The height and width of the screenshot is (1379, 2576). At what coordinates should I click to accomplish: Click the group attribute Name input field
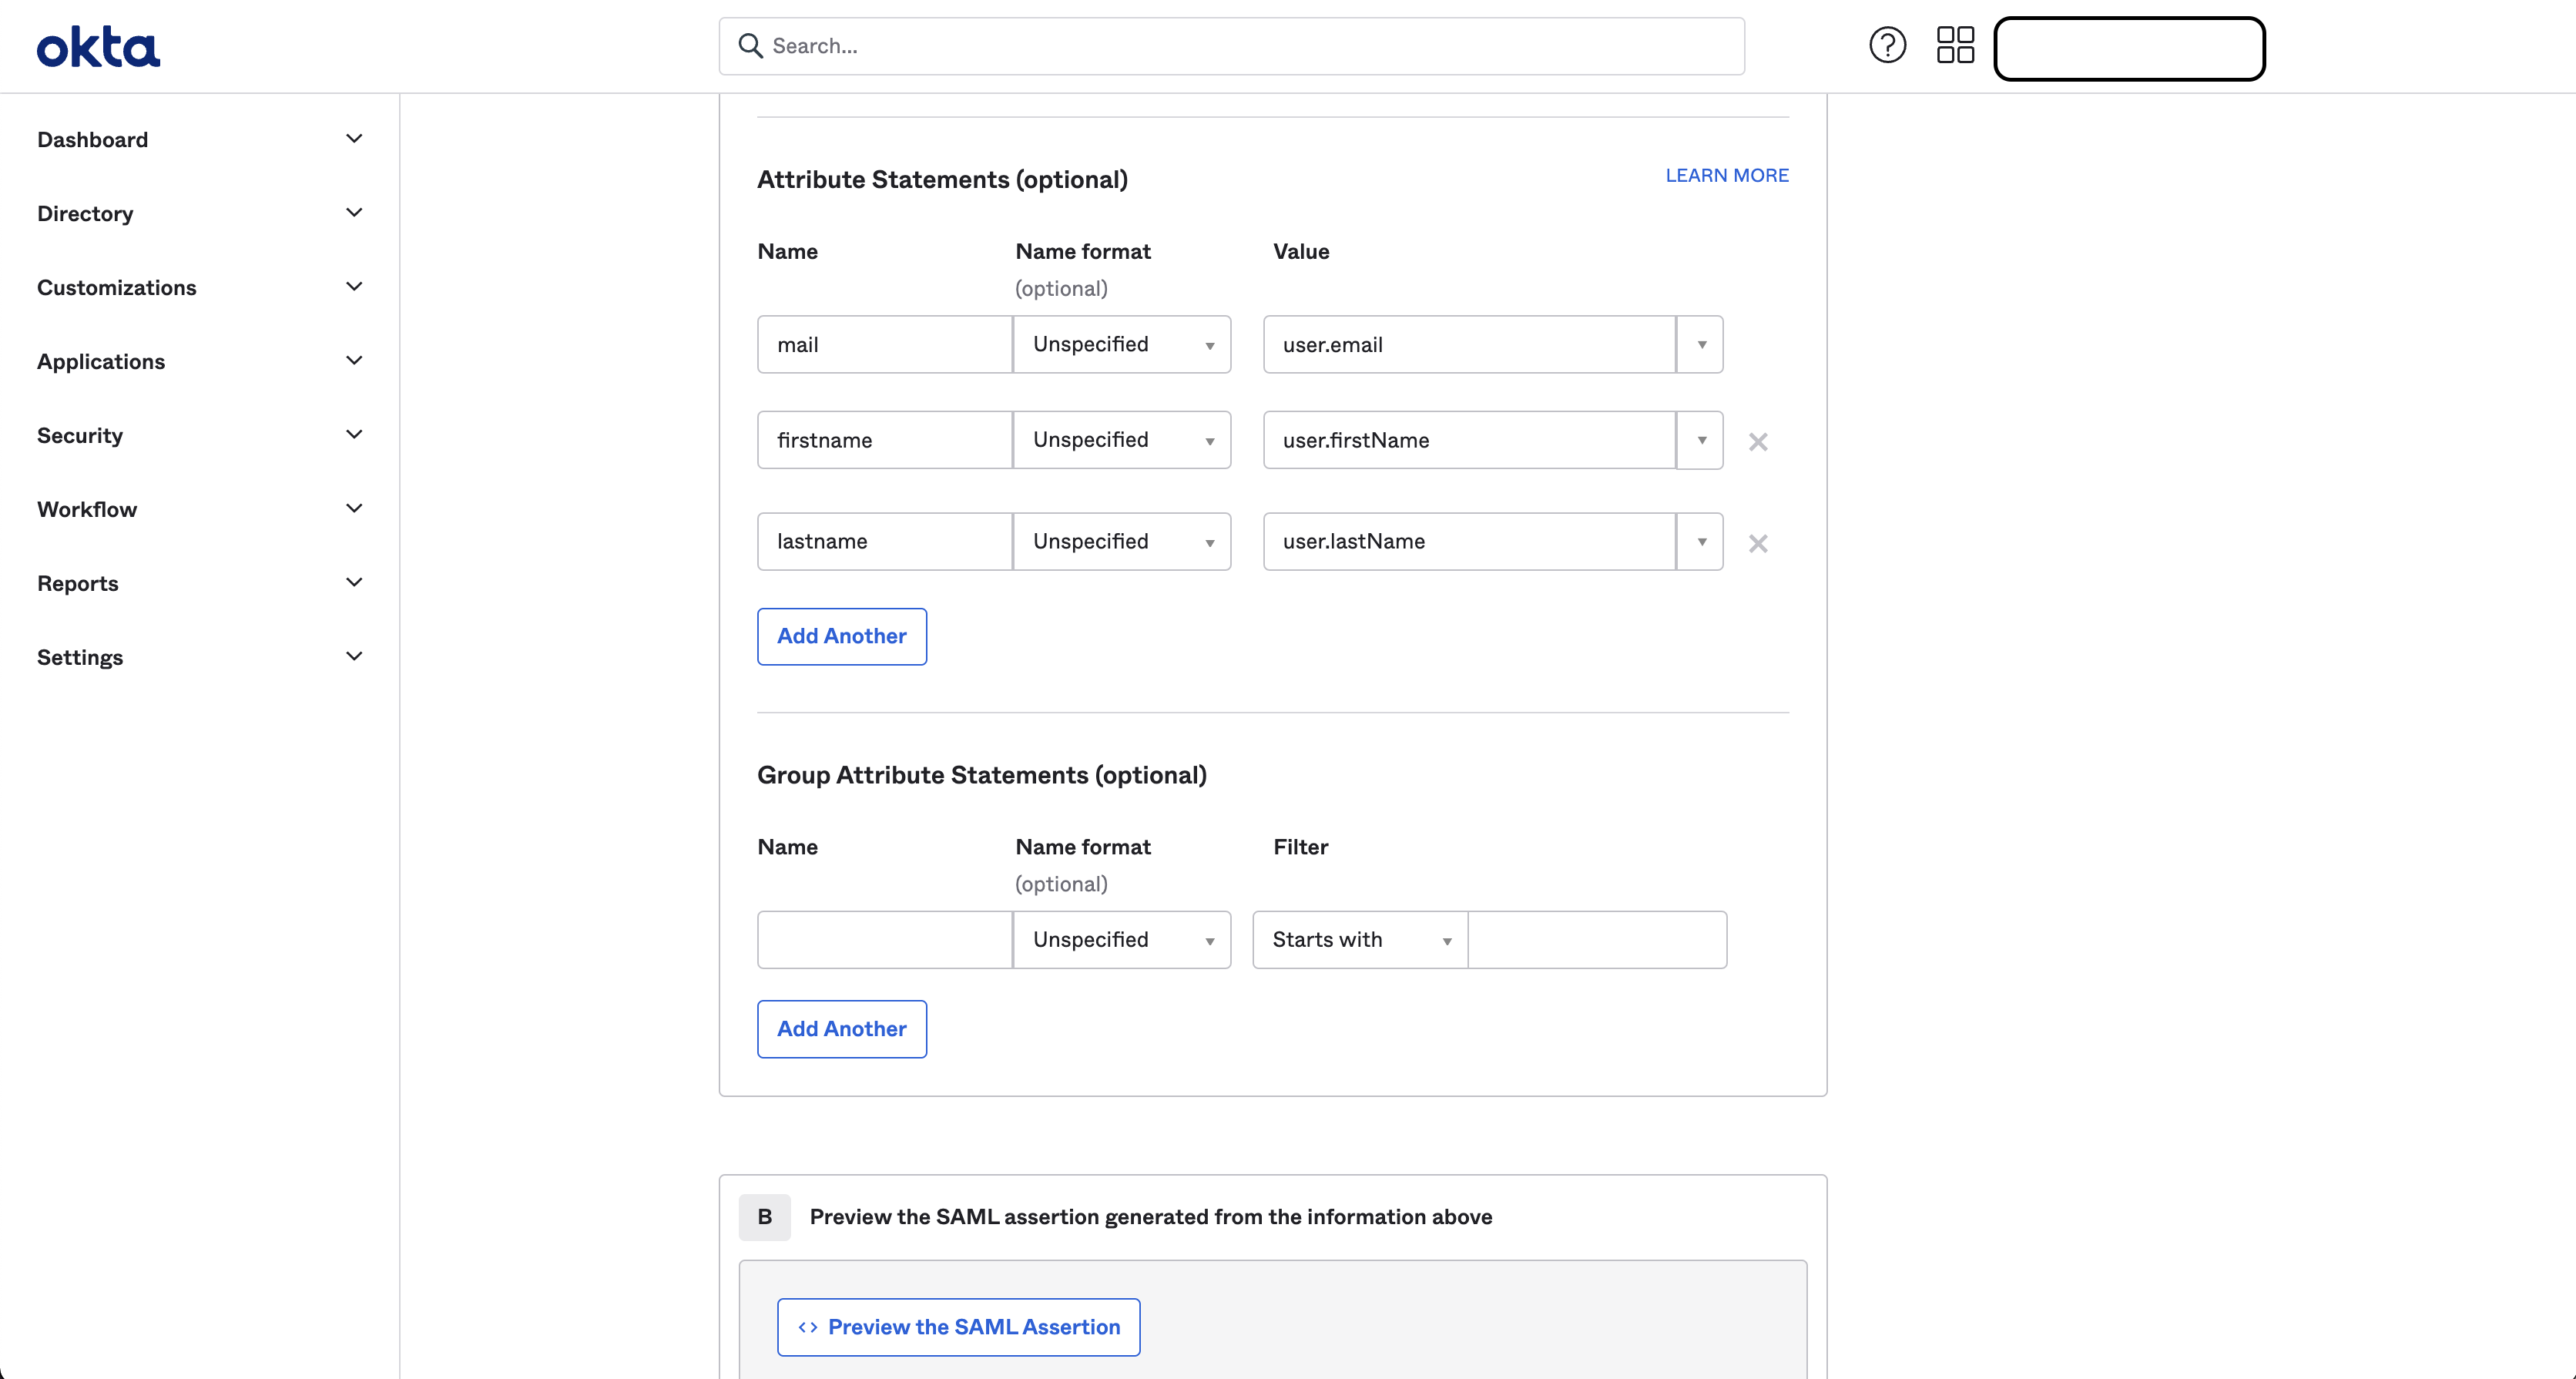click(x=884, y=940)
